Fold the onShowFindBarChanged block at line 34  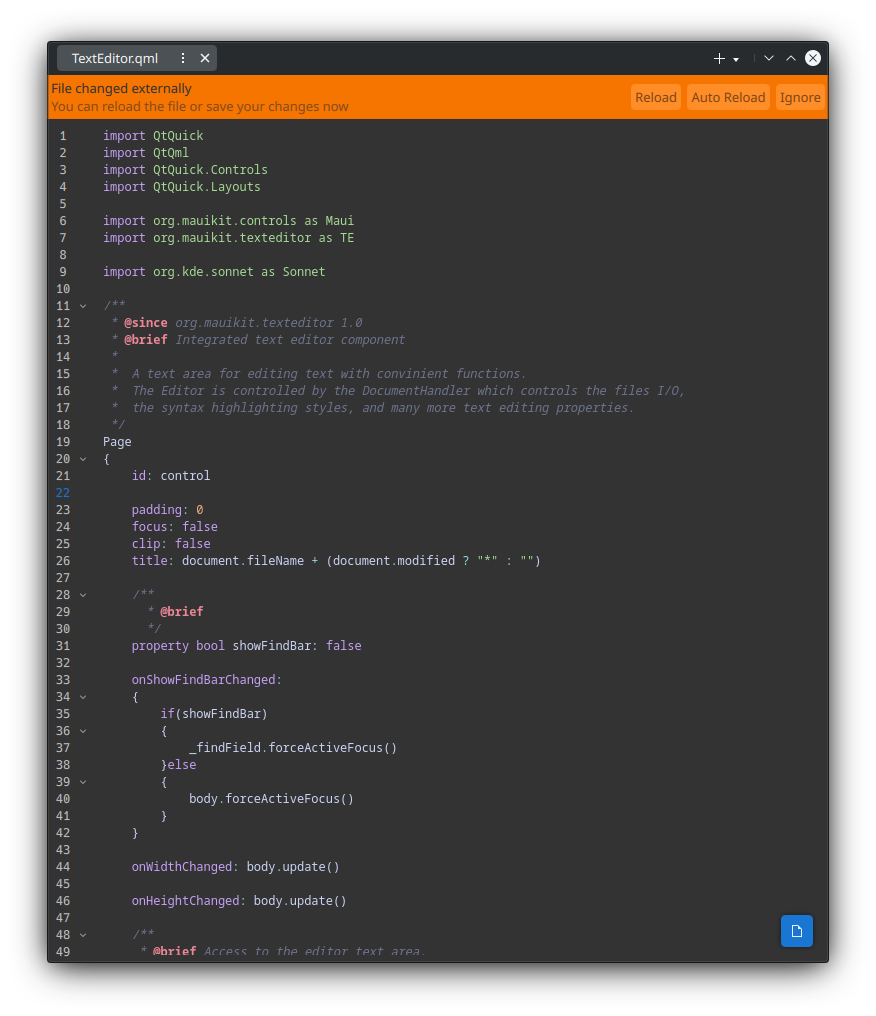[83, 697]
